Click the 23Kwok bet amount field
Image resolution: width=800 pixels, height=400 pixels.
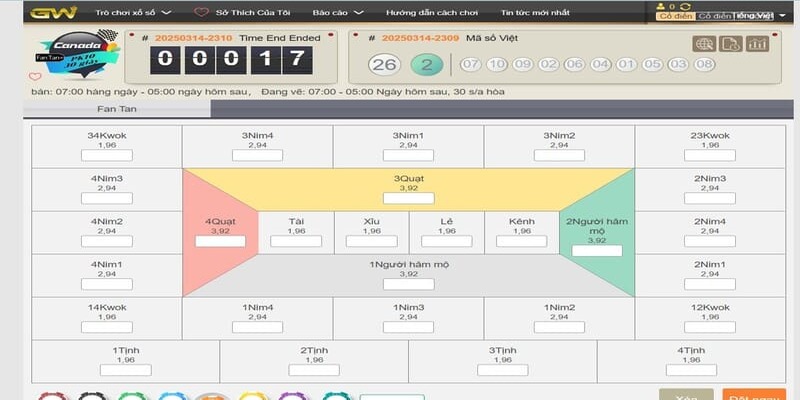(x=710, y=155)
